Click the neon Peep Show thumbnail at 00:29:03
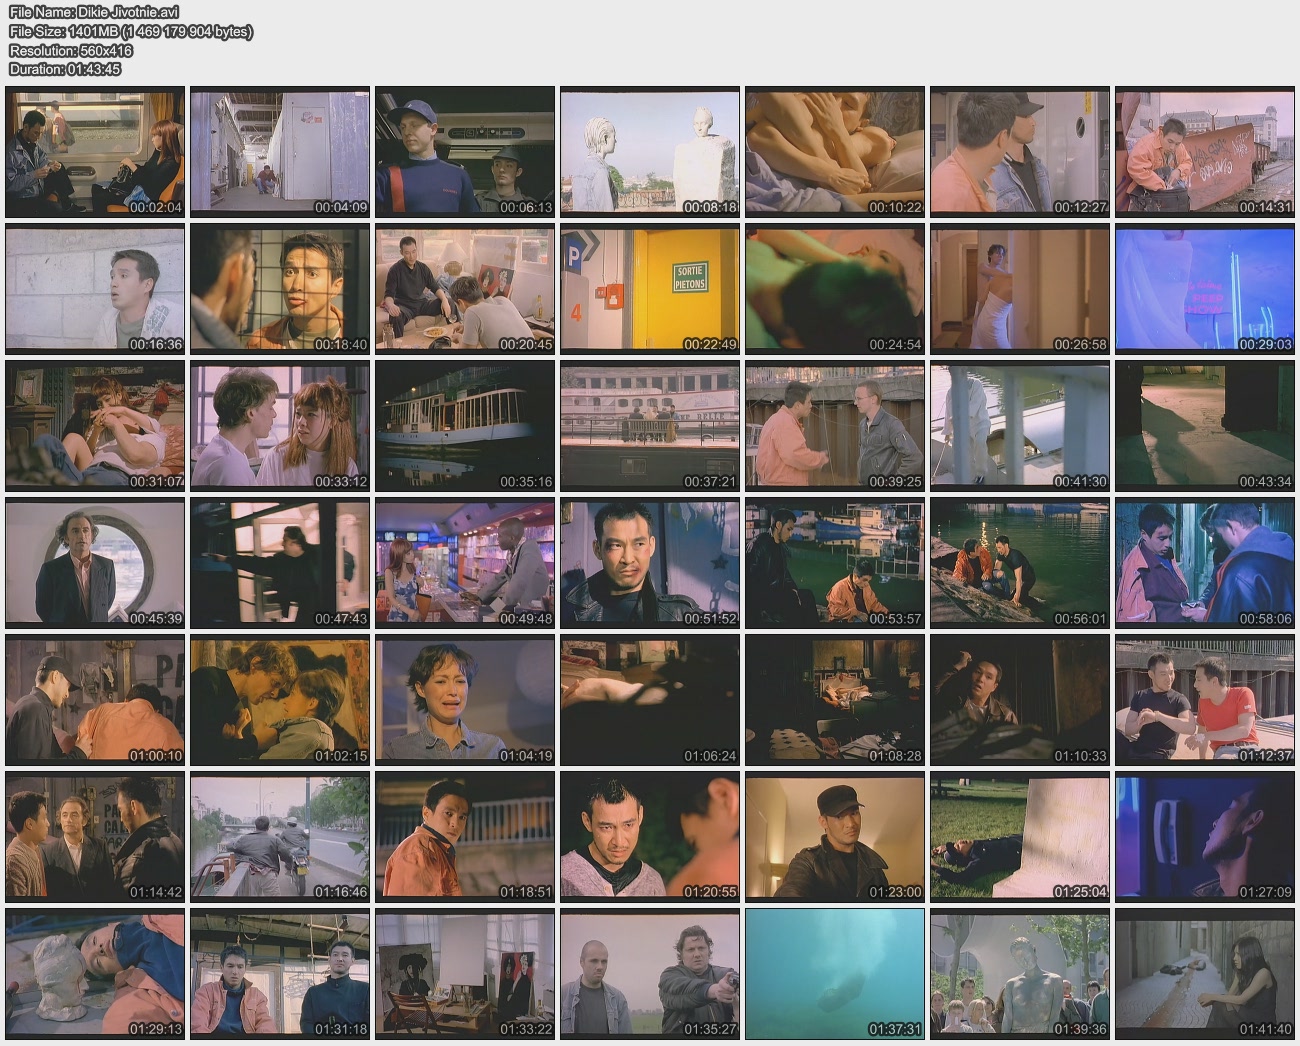The width and height of the screenshot is (1300, 1046). pyautogui.click(x=1204, y=289)
